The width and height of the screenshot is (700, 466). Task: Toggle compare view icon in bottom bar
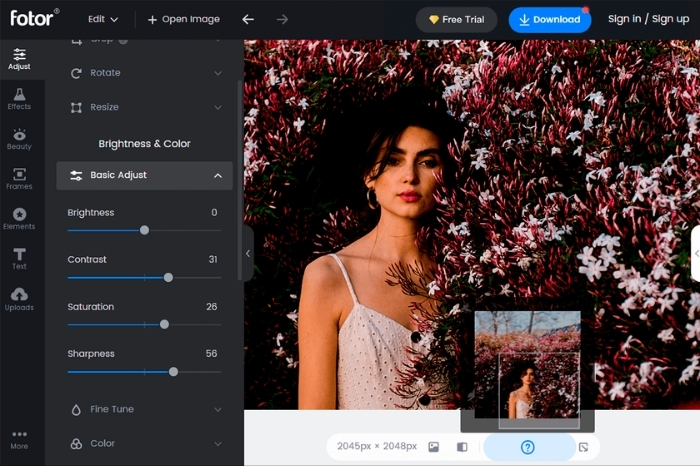(x=462, y=447)
